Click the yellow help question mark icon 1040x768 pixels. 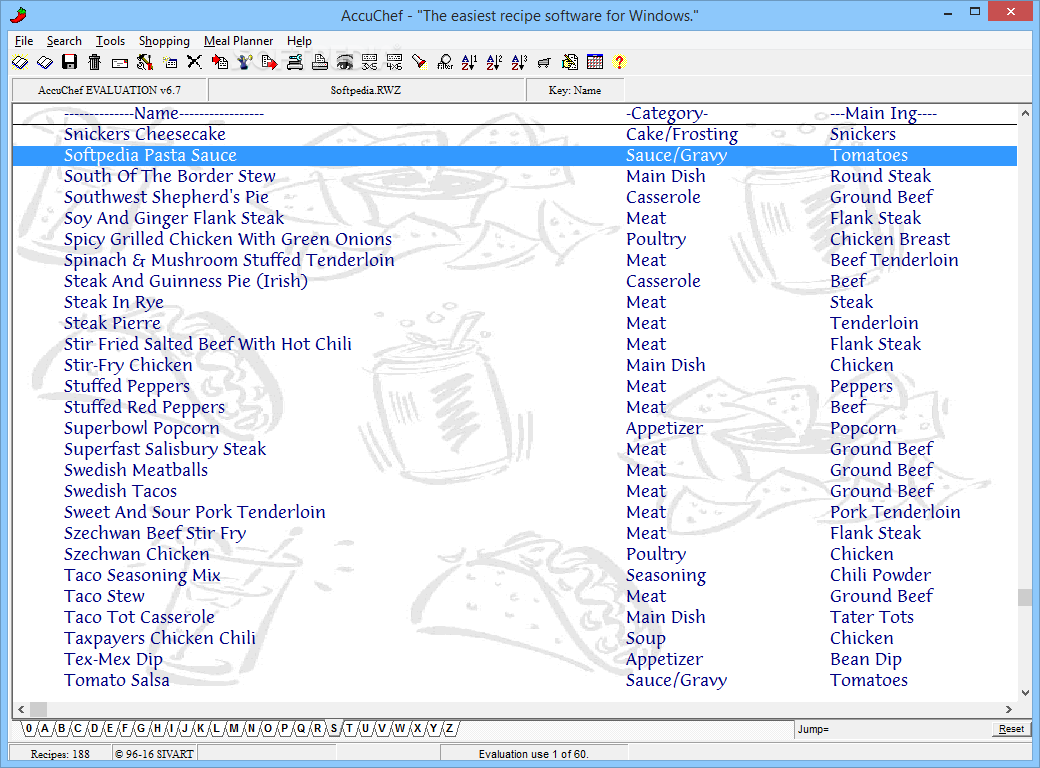619,62
